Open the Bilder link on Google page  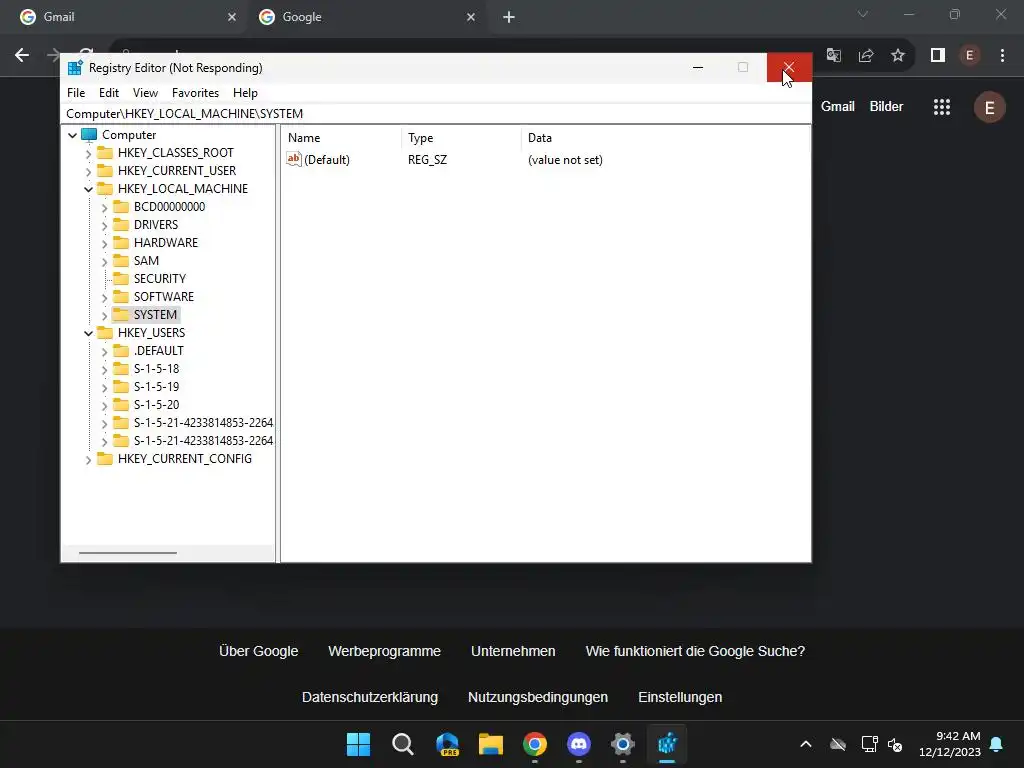pos(886,106)
